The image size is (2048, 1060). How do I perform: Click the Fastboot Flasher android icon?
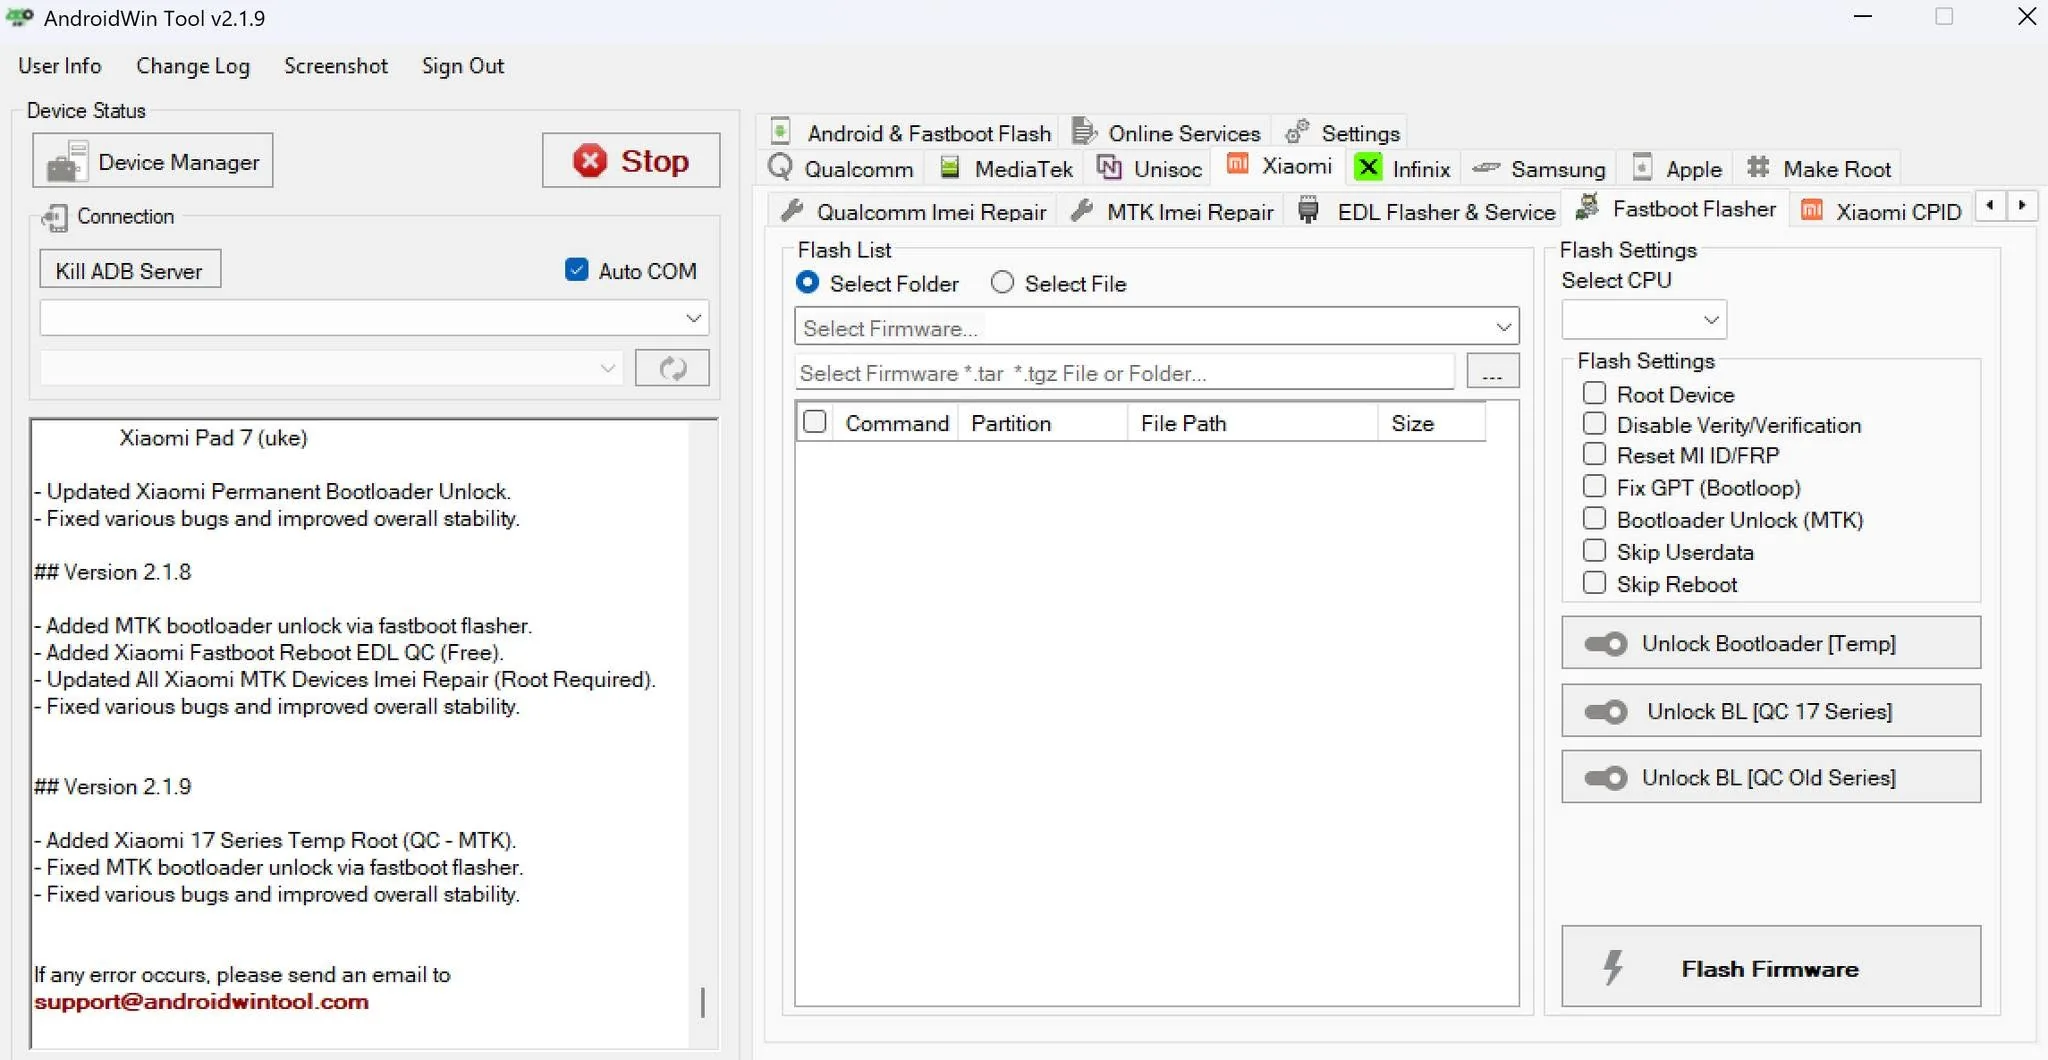point(1587,207)
